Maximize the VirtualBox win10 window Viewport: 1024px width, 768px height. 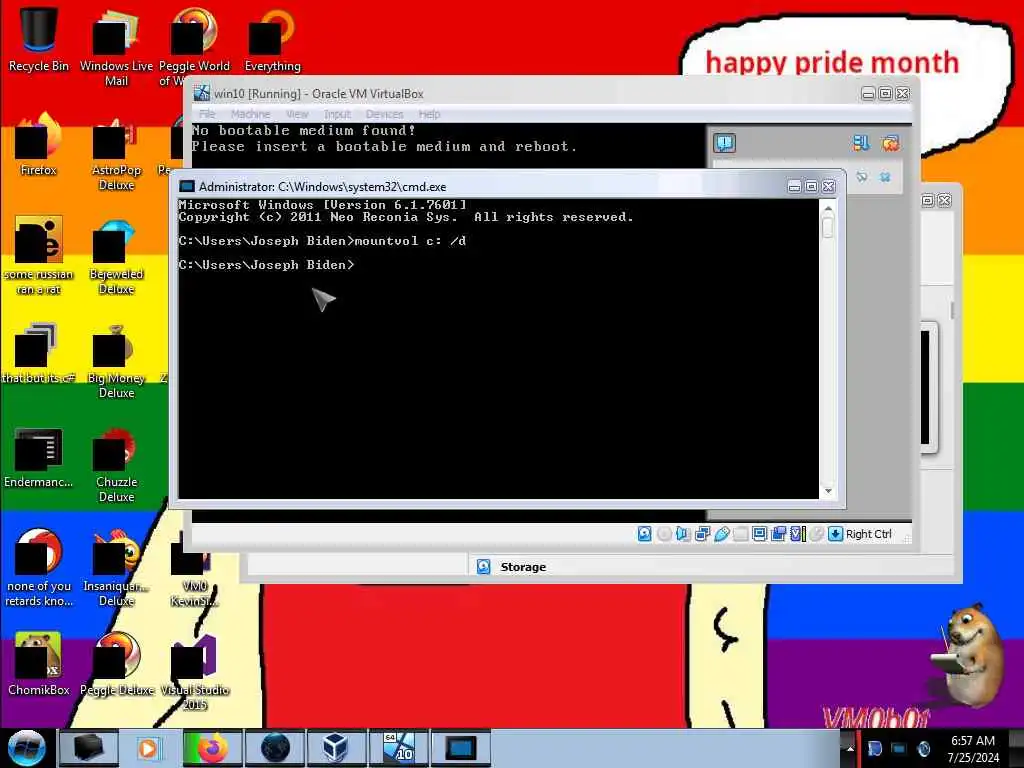tap(886, 94)
